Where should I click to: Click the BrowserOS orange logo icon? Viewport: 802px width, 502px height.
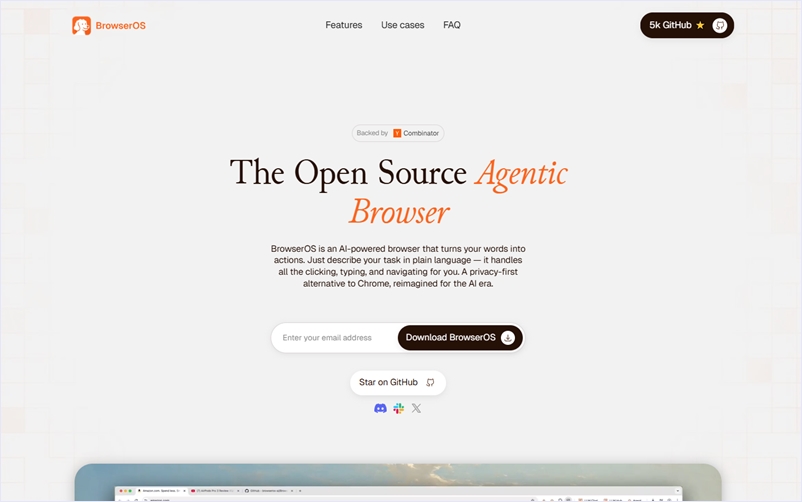click(x=81, y=25)
